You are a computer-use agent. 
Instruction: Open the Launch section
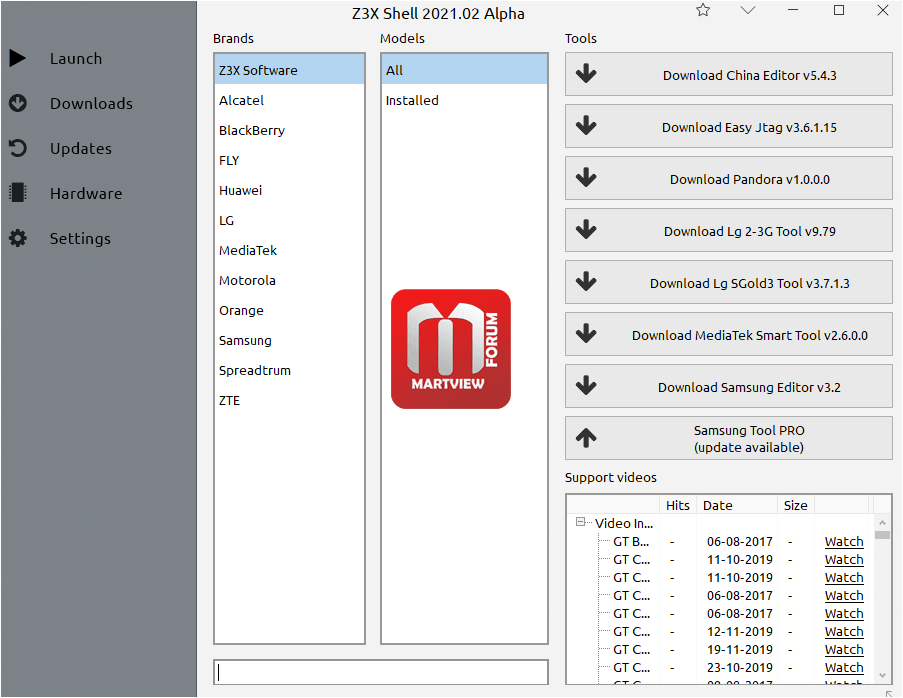[x=76, y=58]
